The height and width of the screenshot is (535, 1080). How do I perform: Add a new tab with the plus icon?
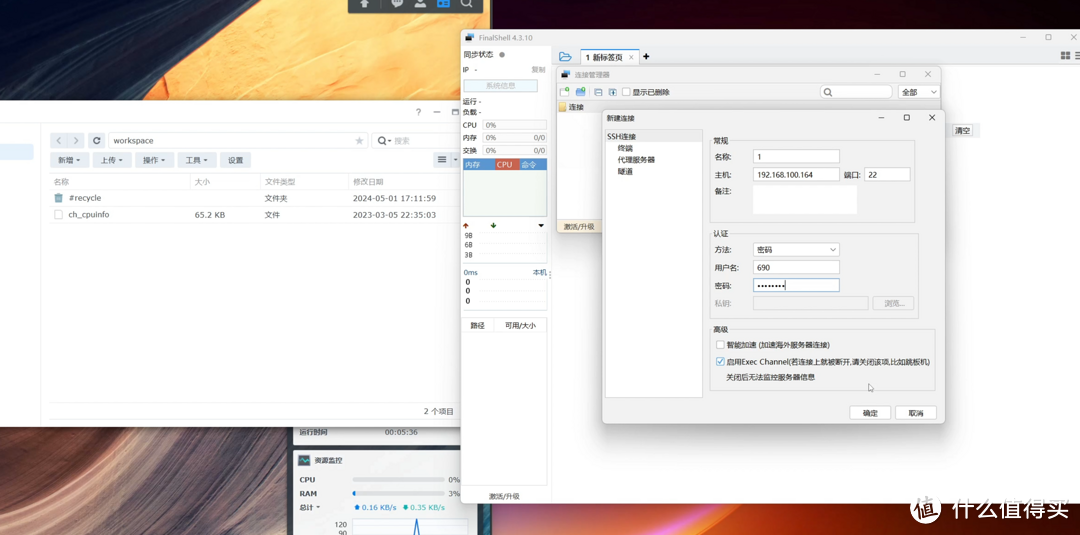click(x=646, y=57)
